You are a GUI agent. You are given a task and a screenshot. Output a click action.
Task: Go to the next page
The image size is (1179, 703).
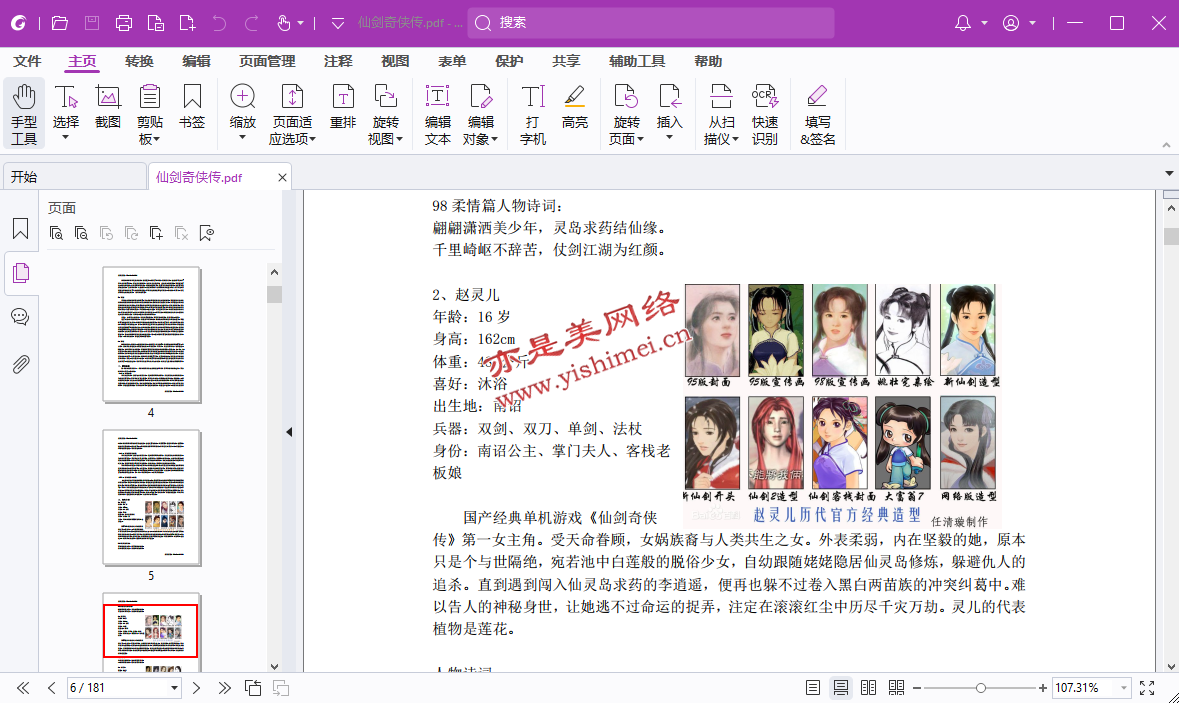196,688
